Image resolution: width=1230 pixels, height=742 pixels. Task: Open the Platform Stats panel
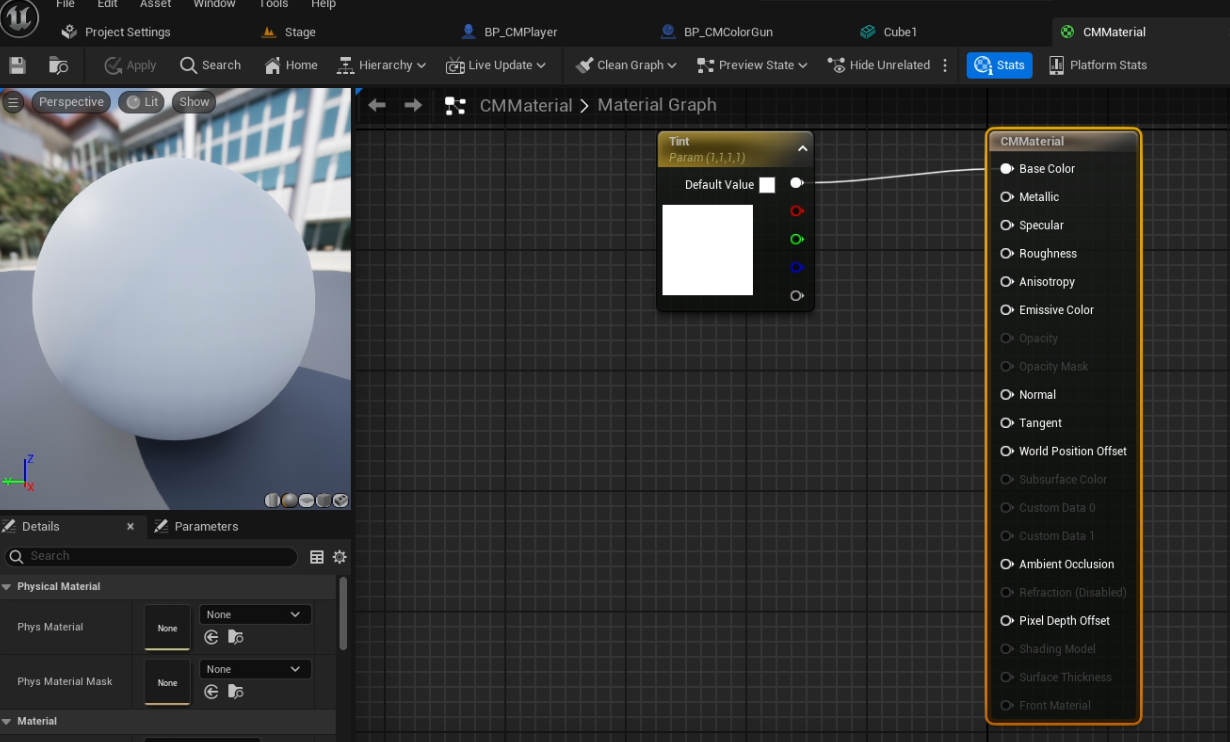[1097, 64]
